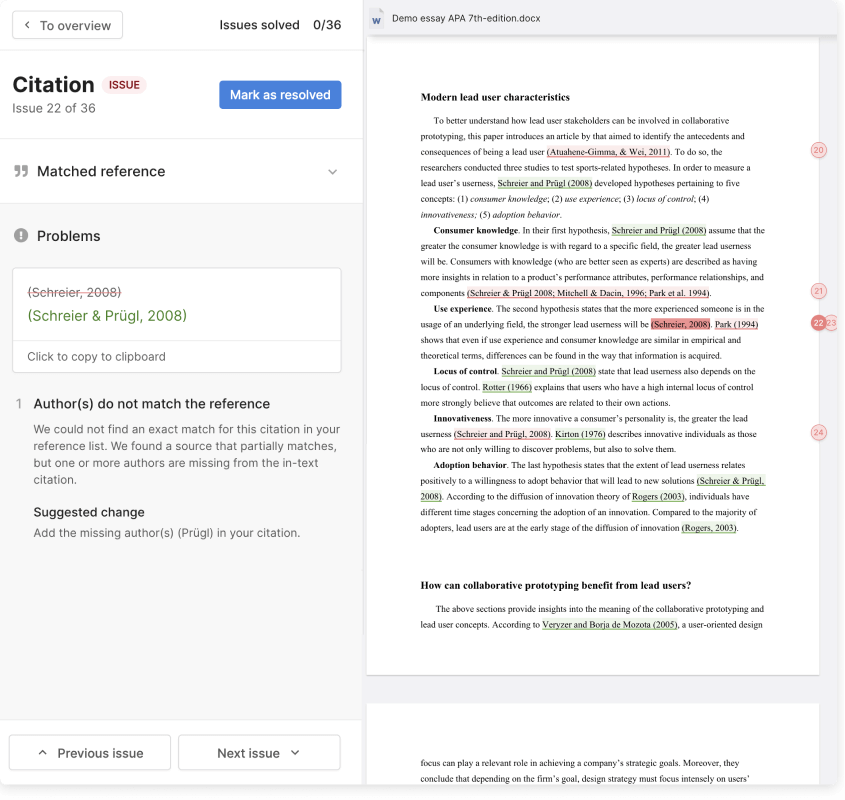Click the up chevron on Previous issue
845x800 pixels.
coord(42,753)
